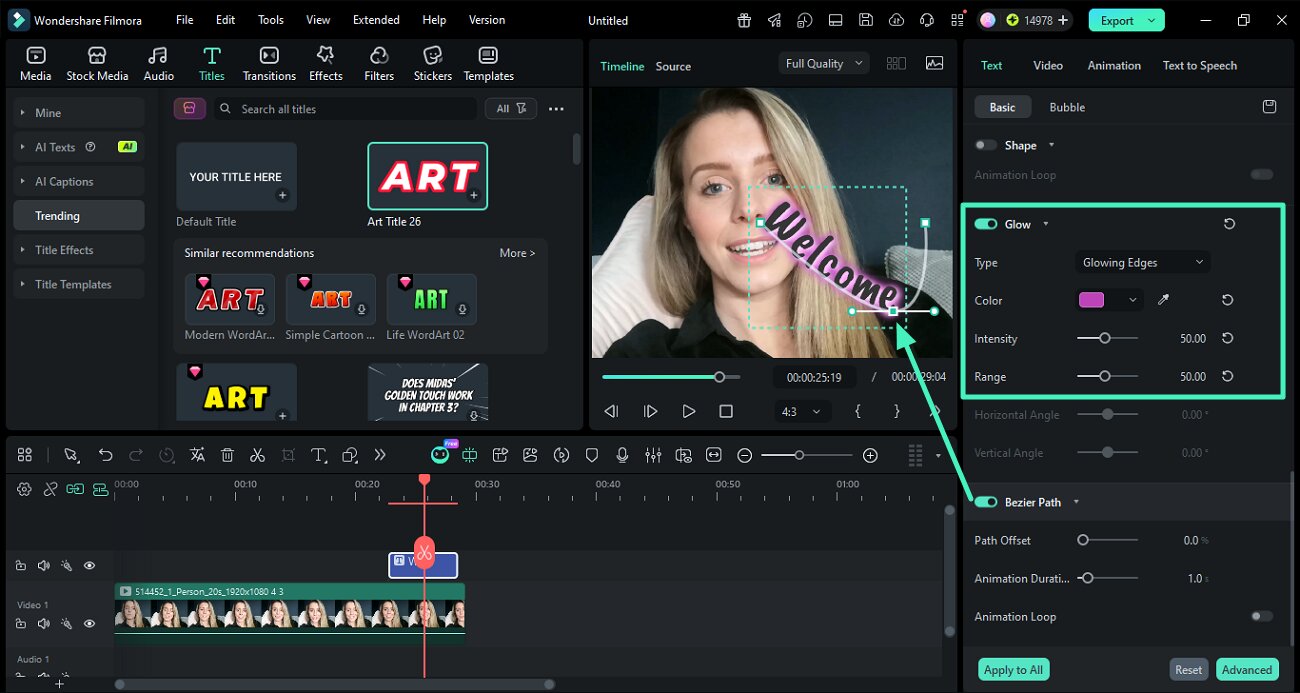This screenshot has width=1300, height=693.
Task: Open the Audio library
Action: [158, 64]
